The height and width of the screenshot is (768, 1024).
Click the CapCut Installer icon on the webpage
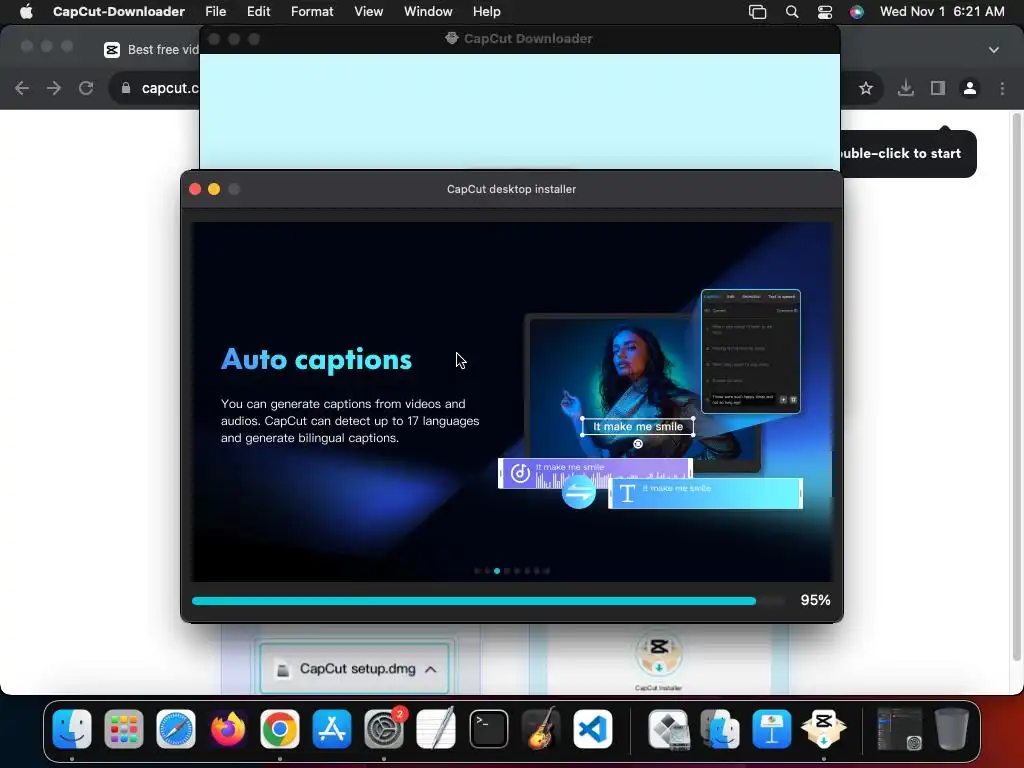pyautogui.click(x=659, y=654)
